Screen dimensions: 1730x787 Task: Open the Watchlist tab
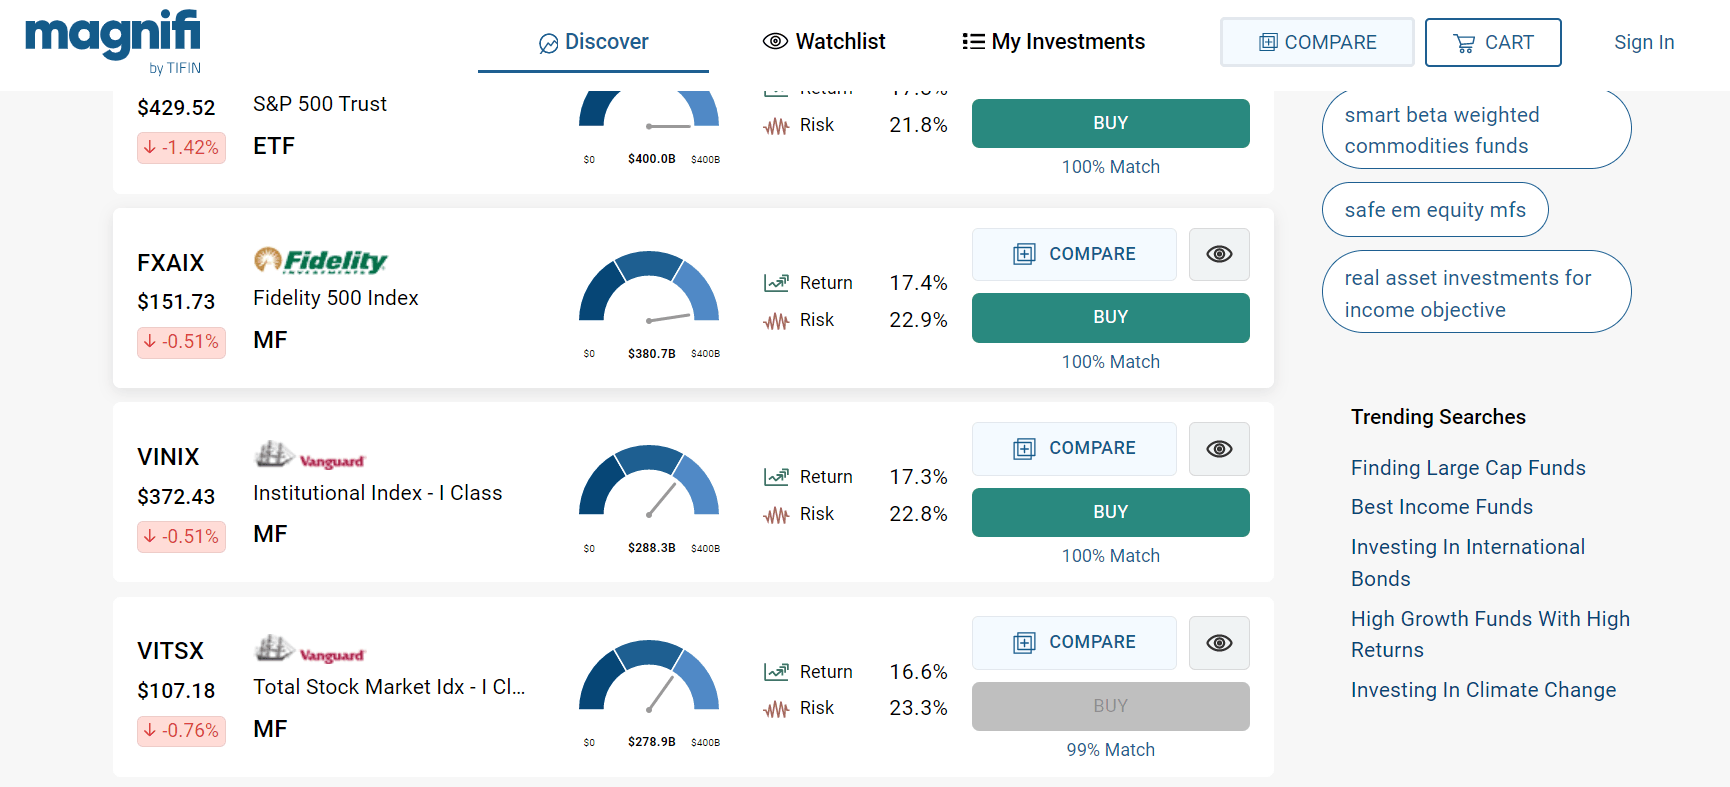pos(824,42)
